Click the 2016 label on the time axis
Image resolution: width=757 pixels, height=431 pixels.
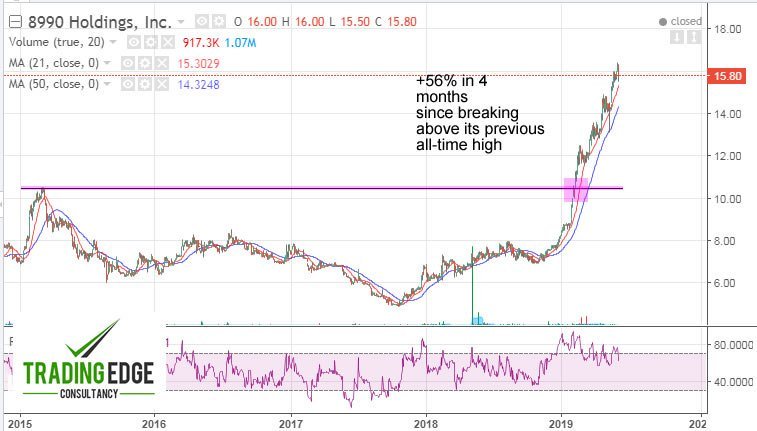tap(154, 424)
